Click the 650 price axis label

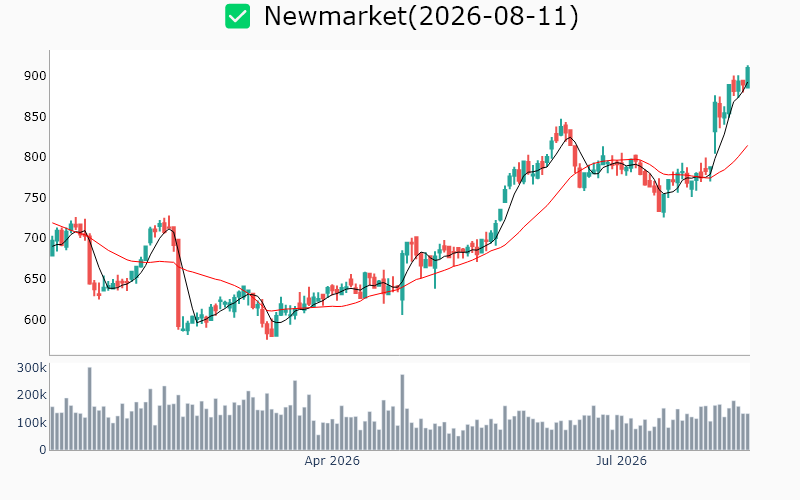pos(35,279)
